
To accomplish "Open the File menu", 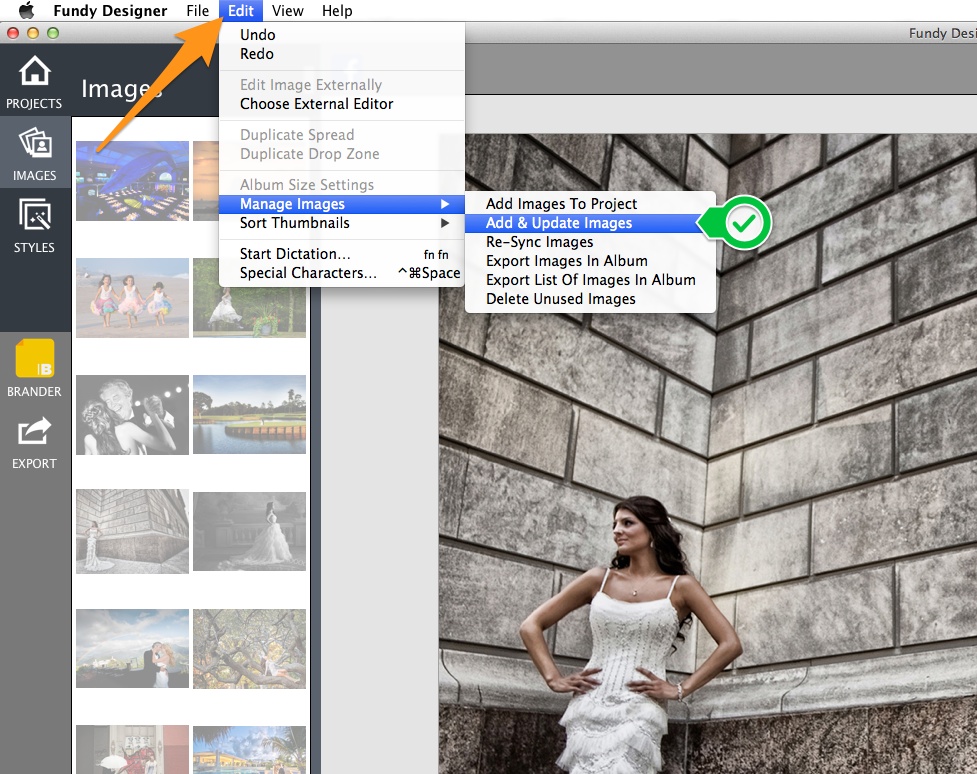I will click(198, 11).
